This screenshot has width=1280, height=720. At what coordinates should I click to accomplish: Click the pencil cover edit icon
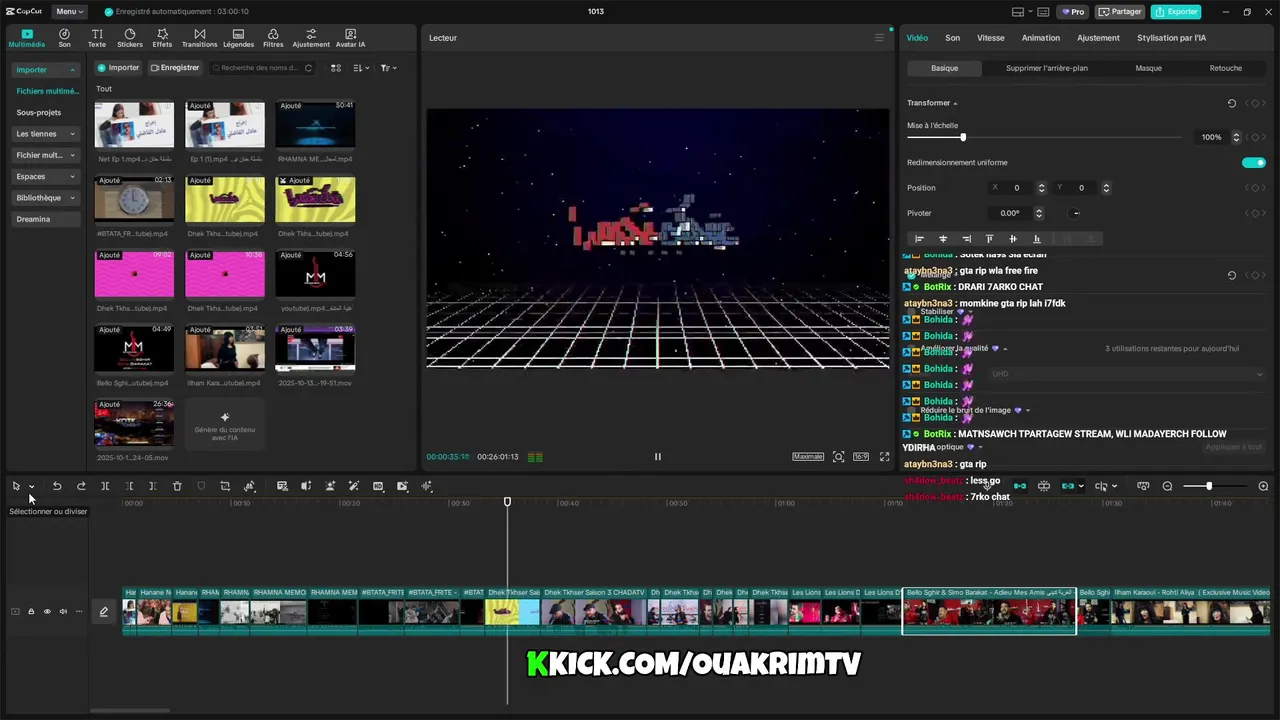(x=103, y=611)
